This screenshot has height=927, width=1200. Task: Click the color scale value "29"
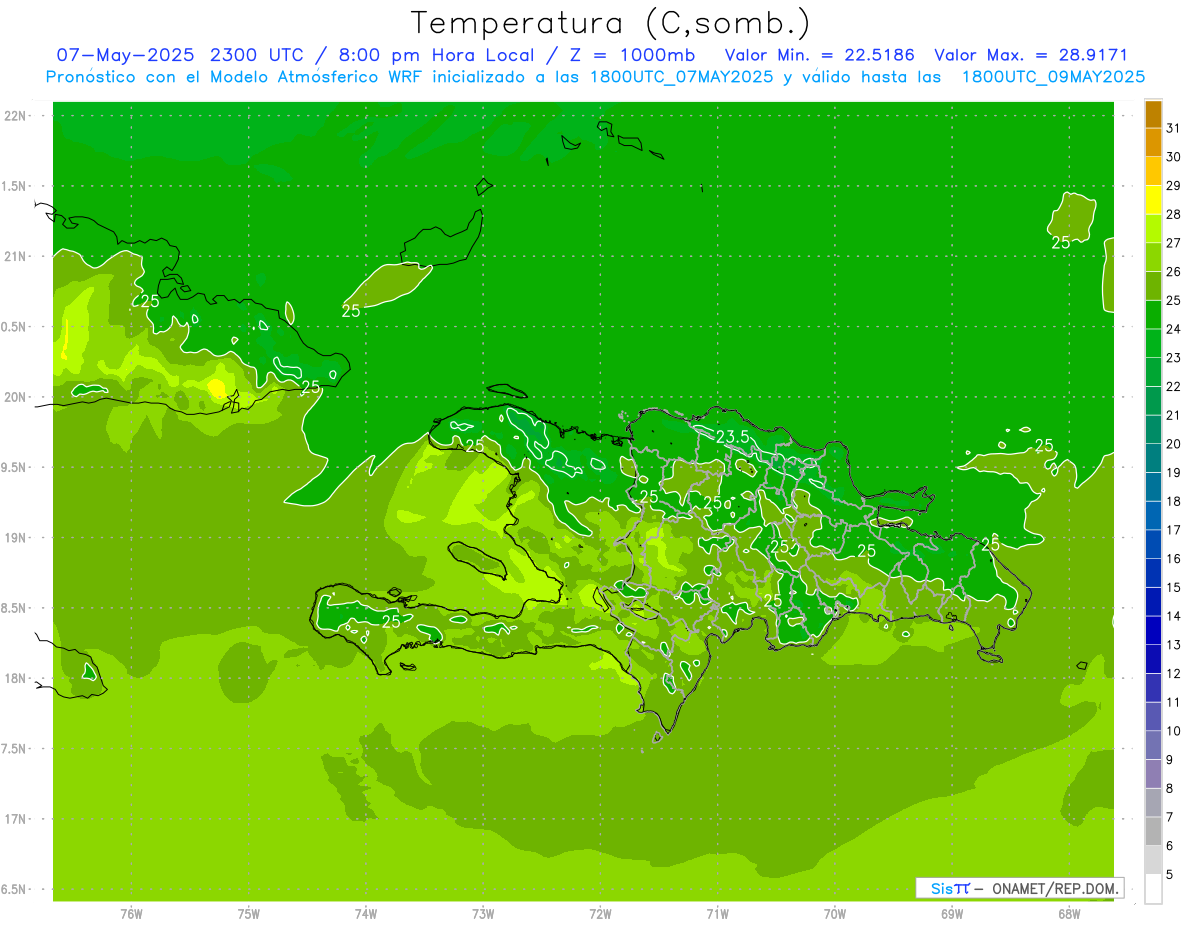click(x=1173, y=186)
